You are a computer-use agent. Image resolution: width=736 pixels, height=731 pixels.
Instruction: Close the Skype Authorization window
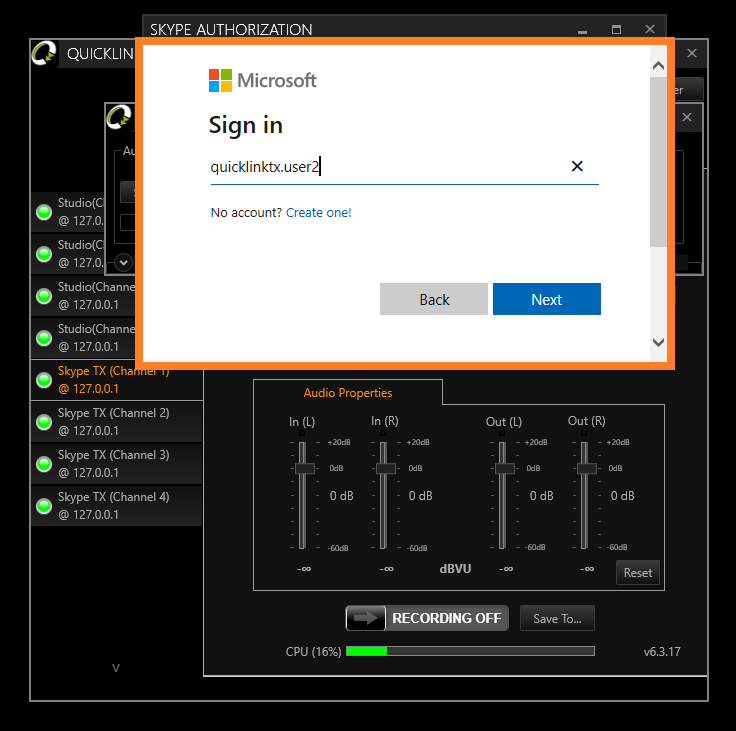tap(650, 29)
